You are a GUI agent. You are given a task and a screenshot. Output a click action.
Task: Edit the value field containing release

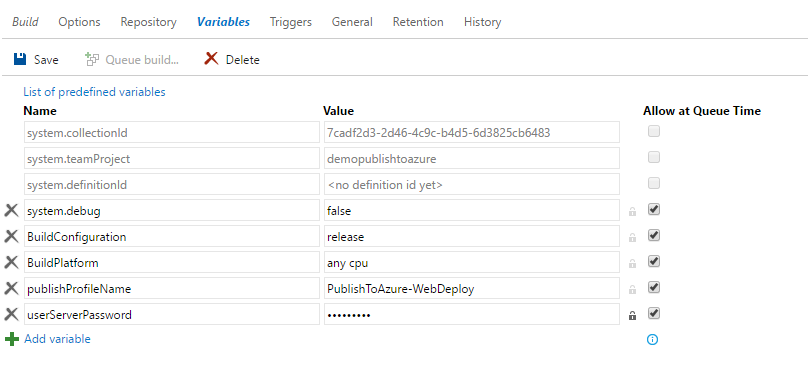[472, 236]
